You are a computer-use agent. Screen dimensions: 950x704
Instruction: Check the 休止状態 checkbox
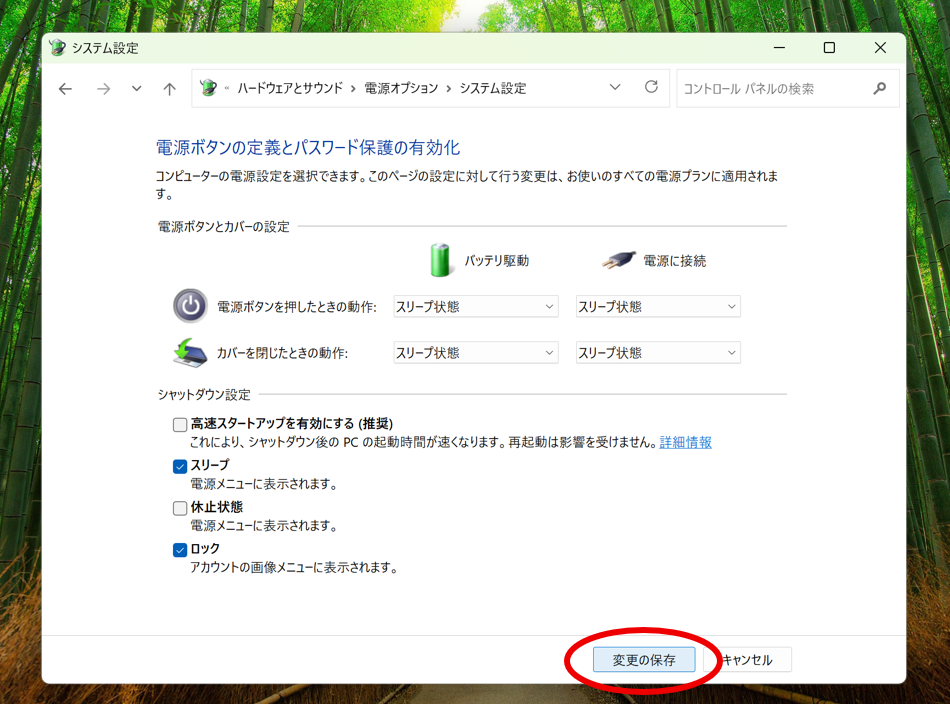click(x=180, y=508)
